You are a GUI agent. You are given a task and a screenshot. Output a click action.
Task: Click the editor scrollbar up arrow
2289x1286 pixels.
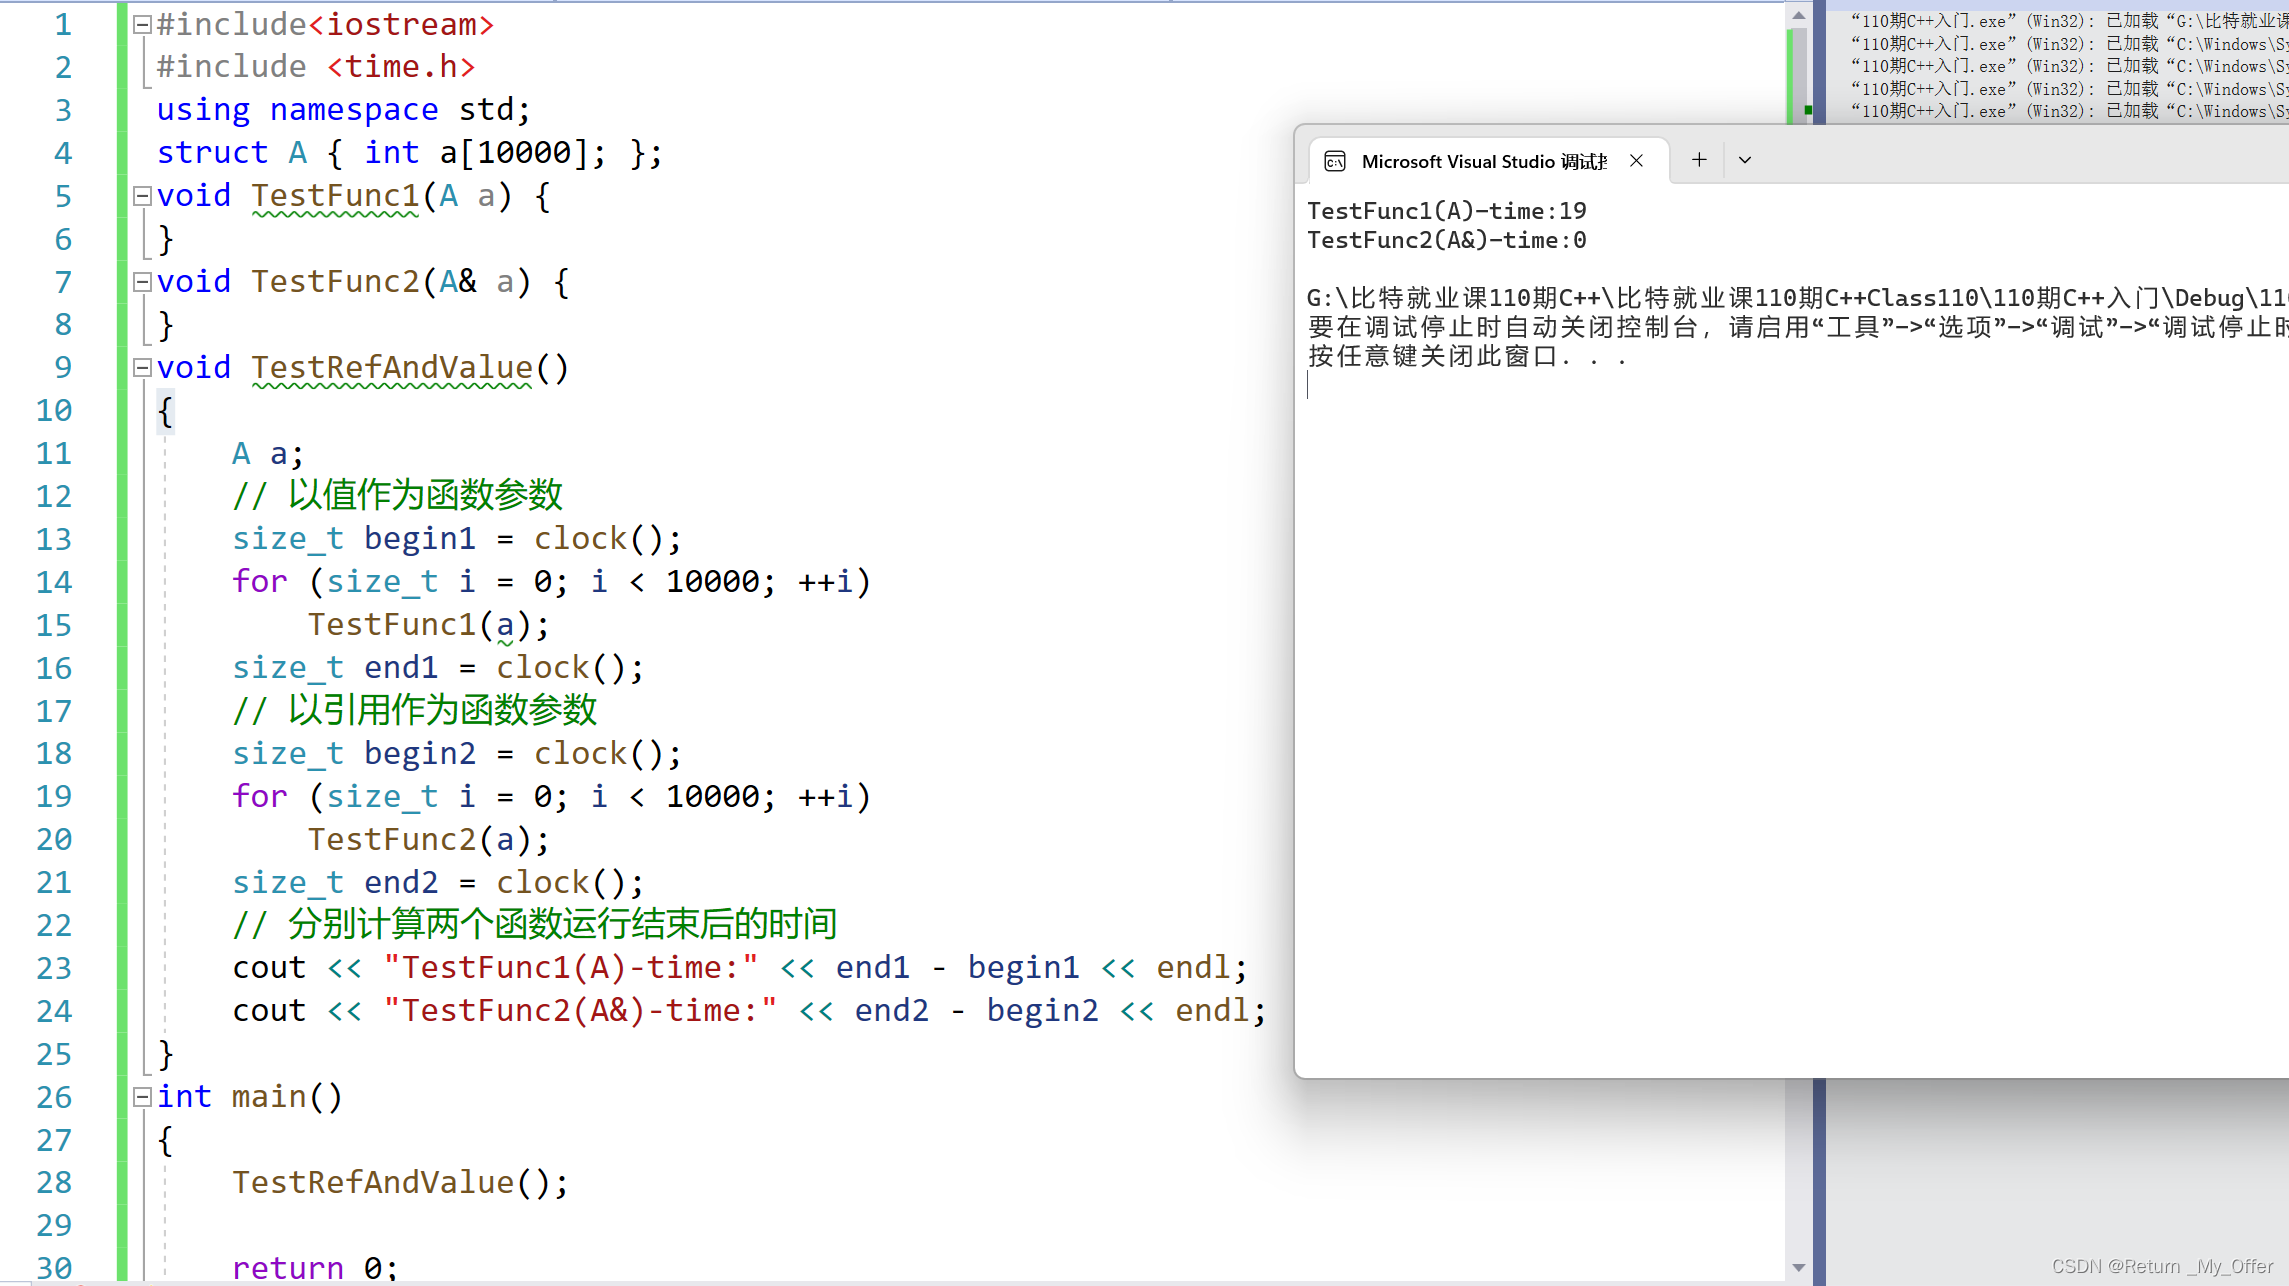tap(1799, 15)
